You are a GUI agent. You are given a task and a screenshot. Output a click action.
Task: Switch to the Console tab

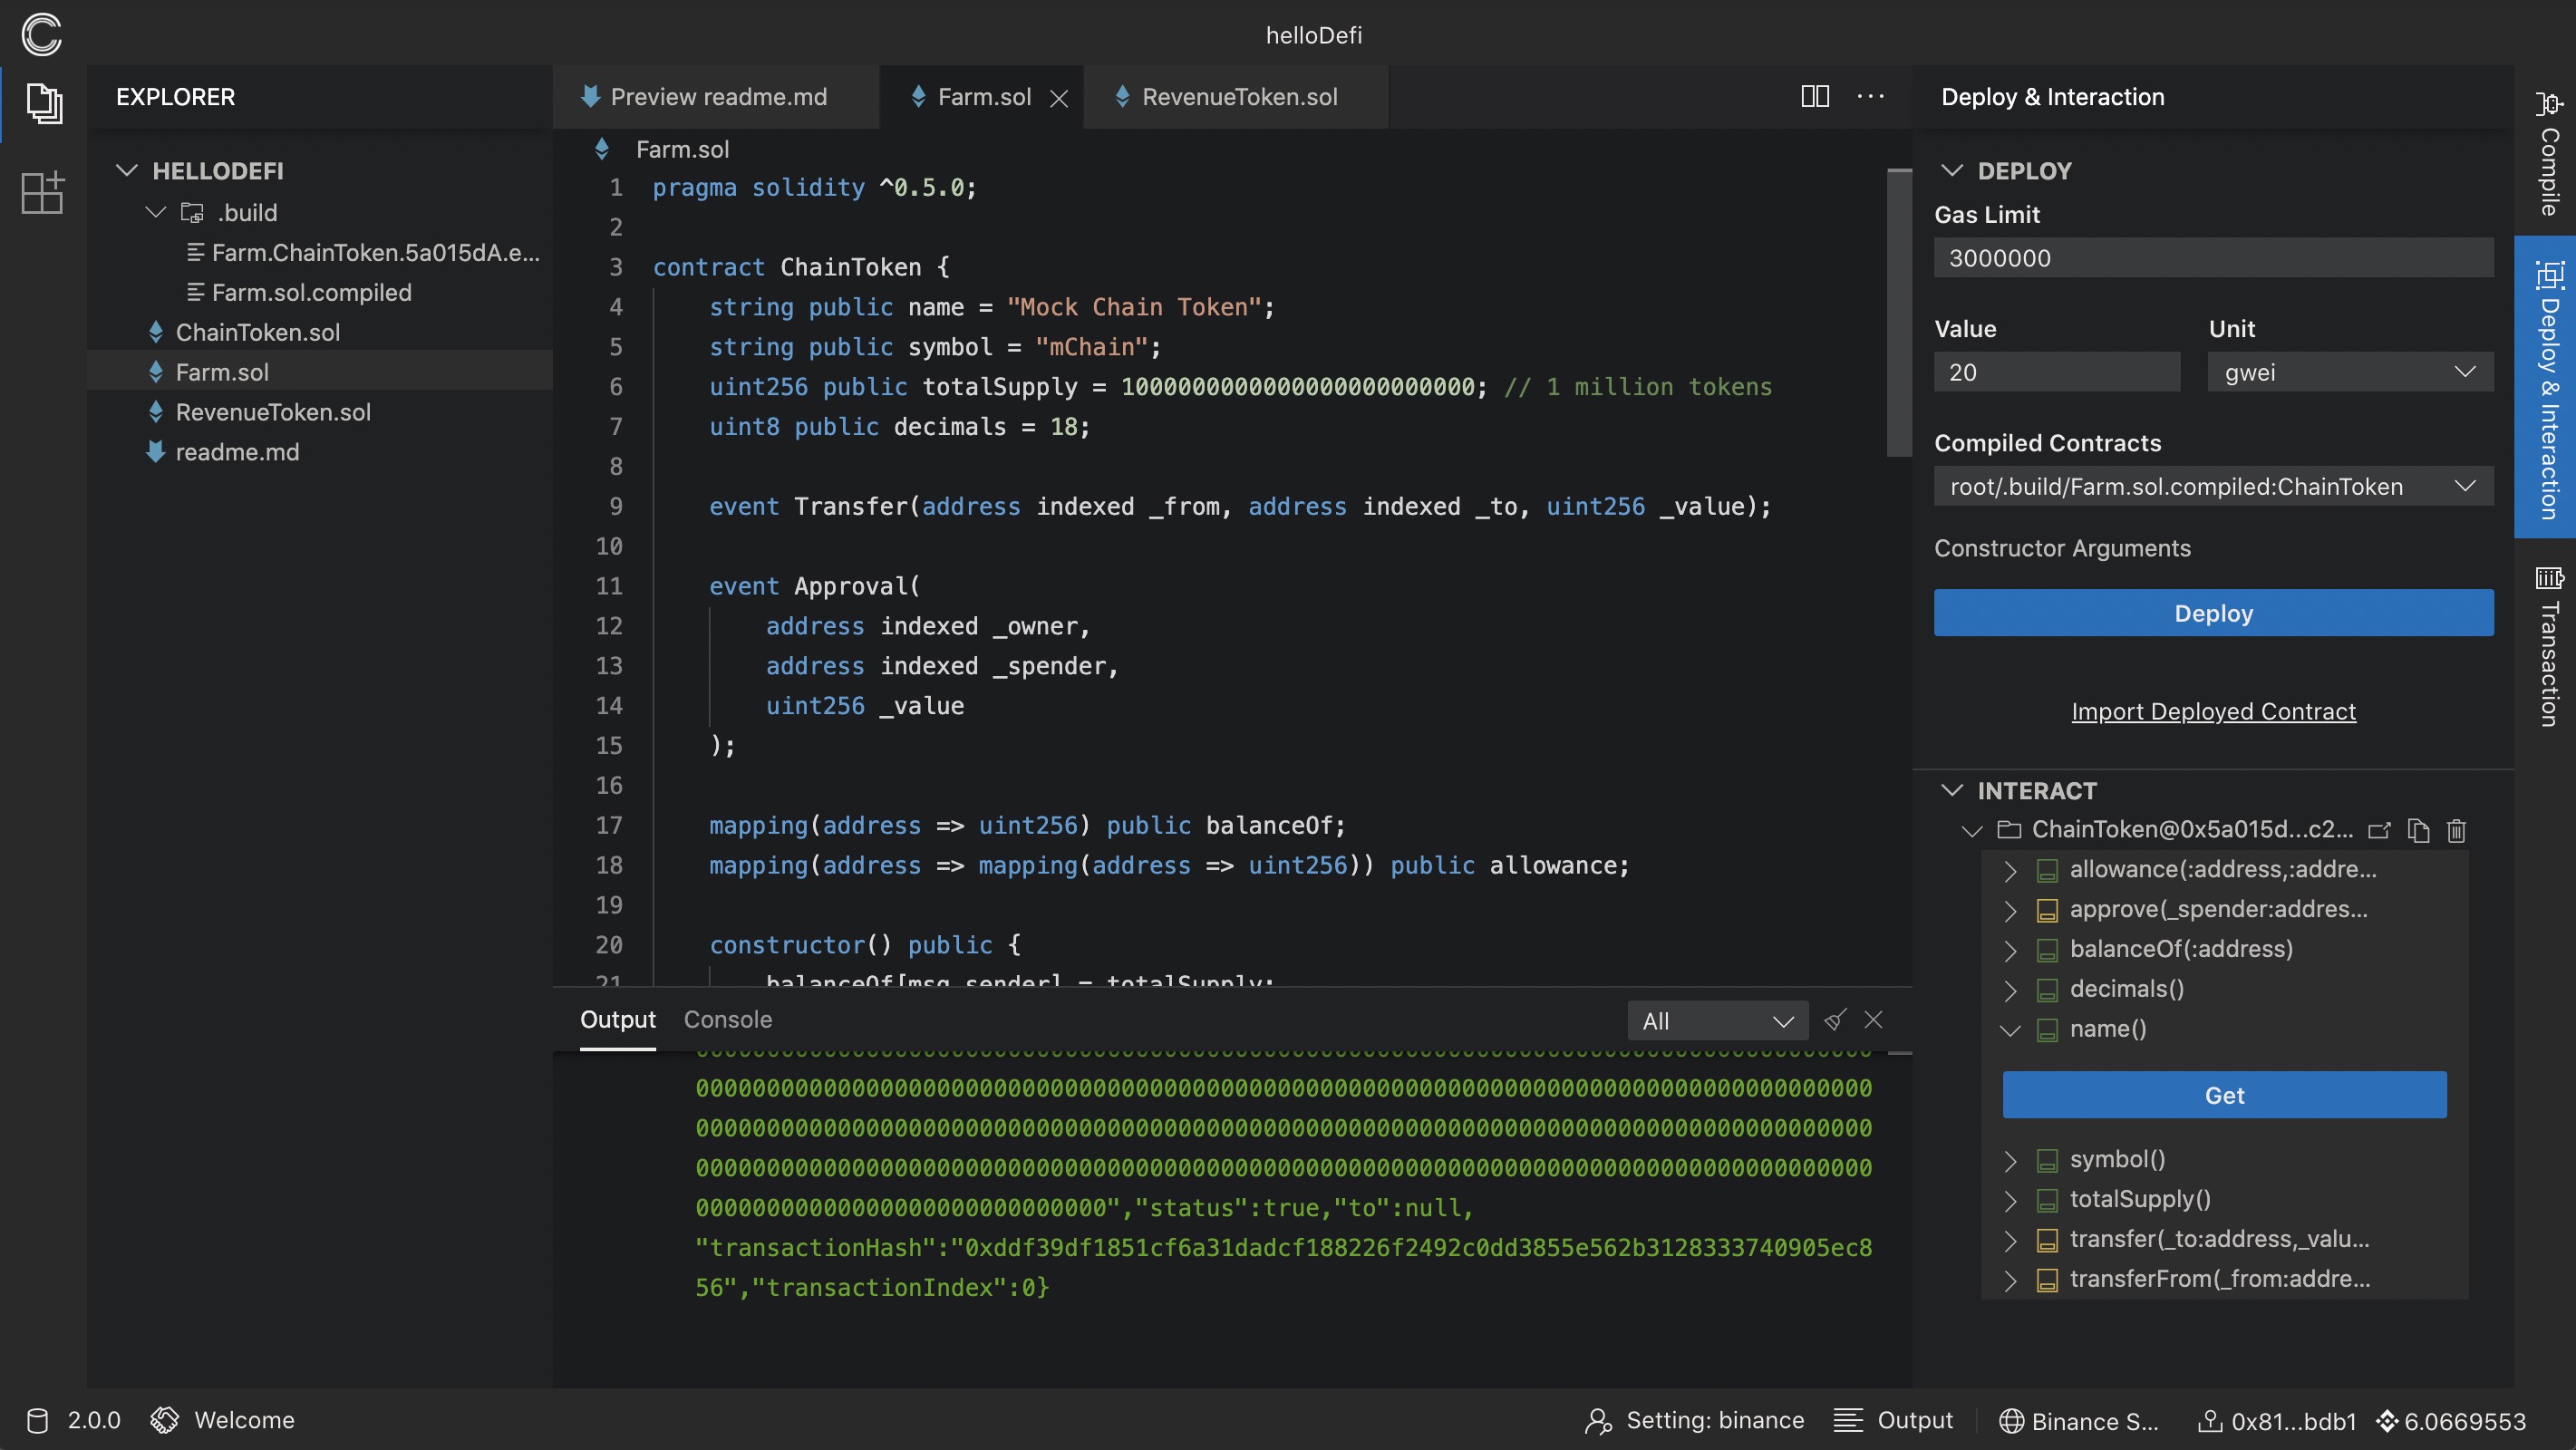pos(728,1019)
